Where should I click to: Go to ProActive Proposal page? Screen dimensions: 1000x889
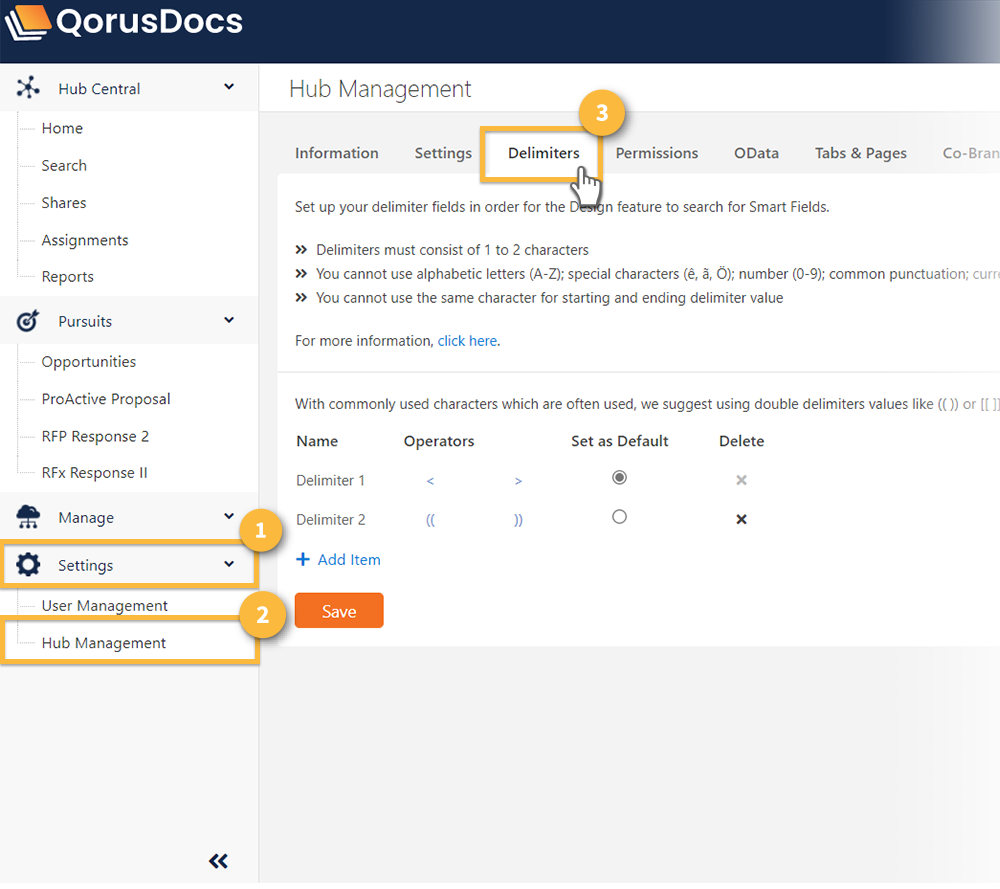pos(106,399)
